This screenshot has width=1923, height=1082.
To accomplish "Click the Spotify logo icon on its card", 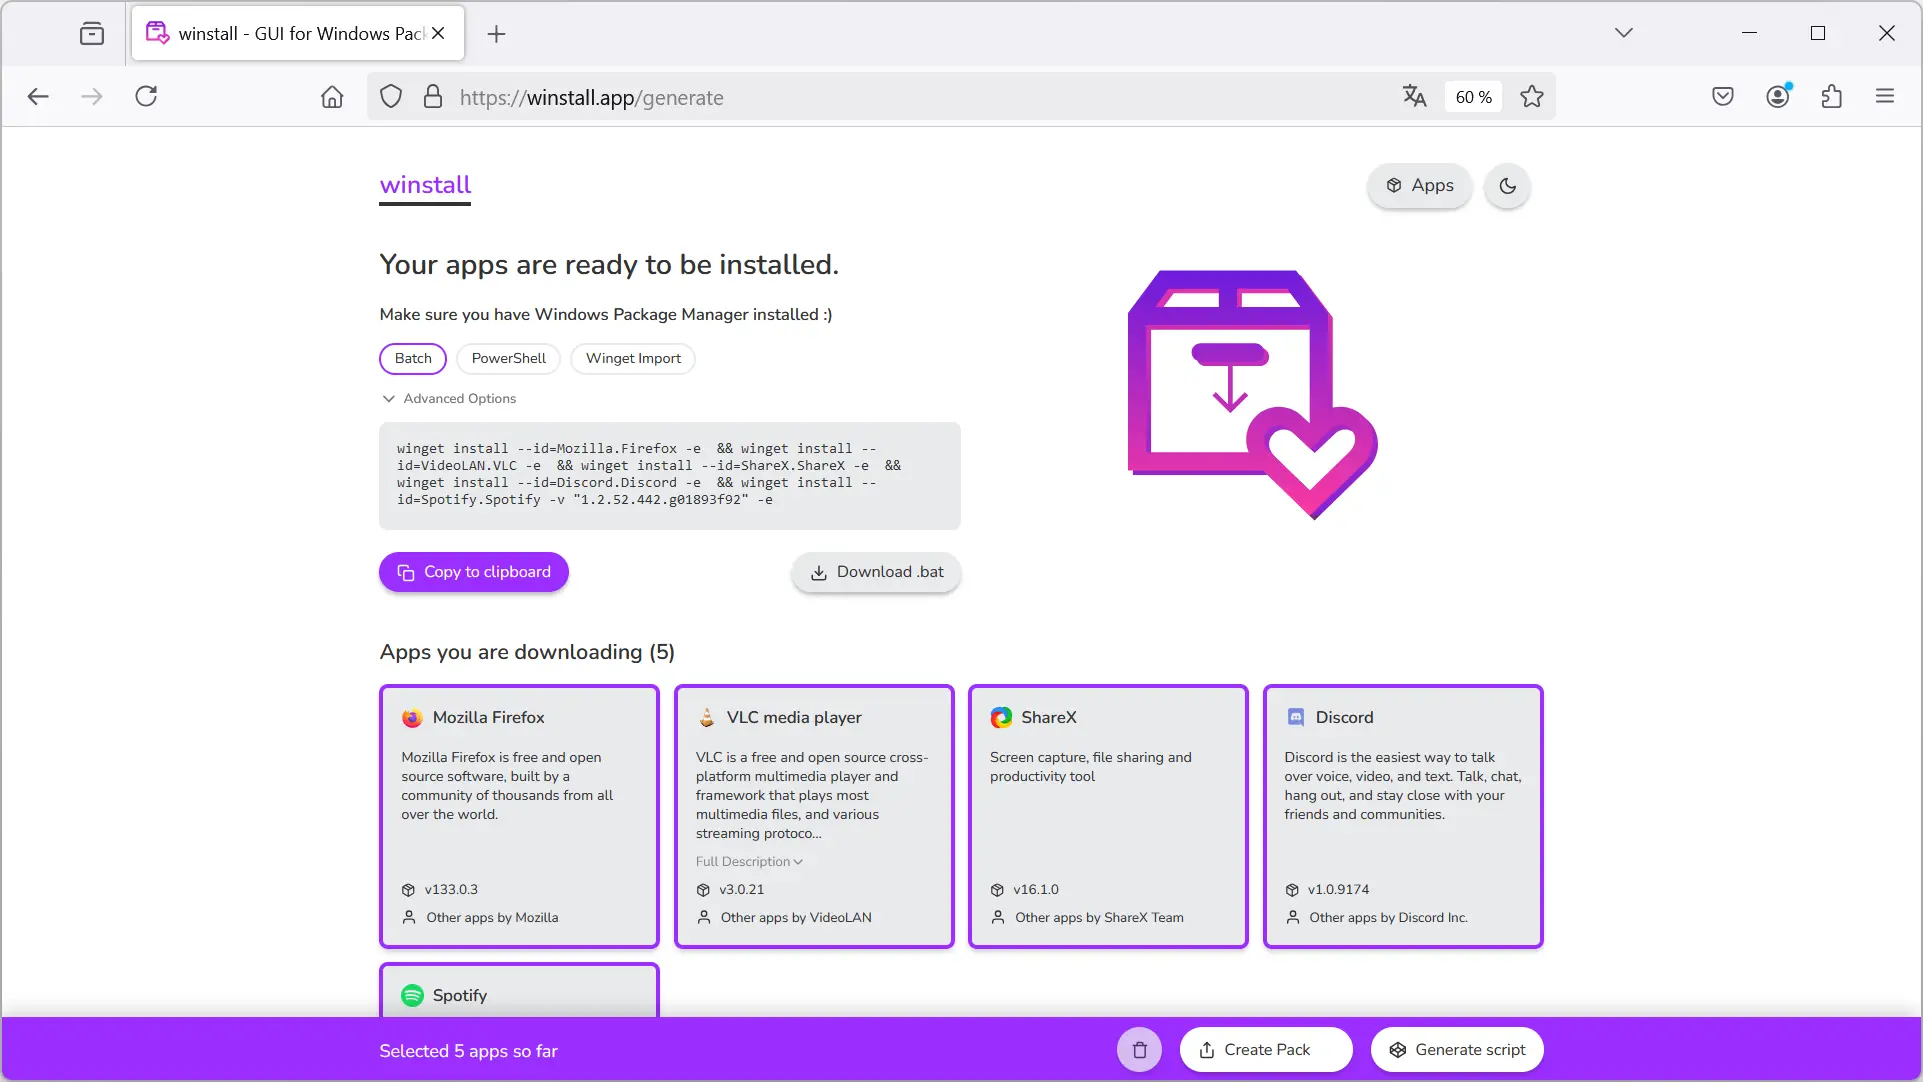I will [412, 995].
